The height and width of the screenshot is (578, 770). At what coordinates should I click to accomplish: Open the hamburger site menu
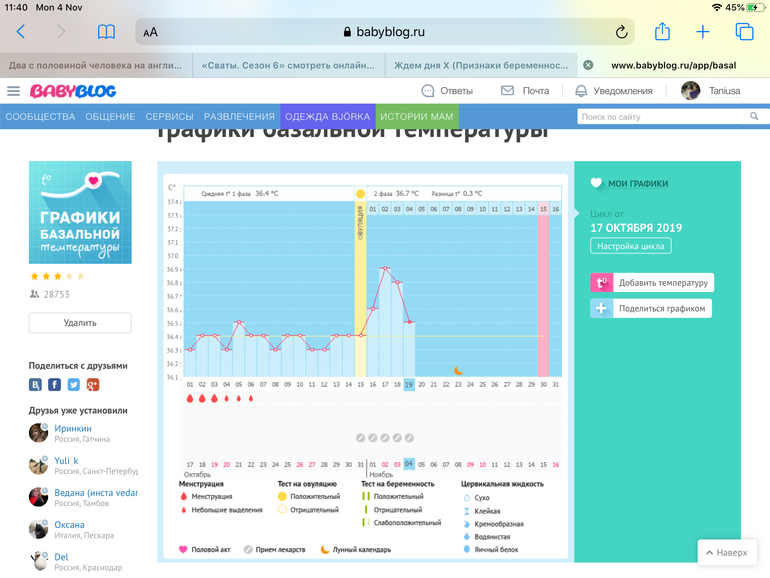[13, 91]
